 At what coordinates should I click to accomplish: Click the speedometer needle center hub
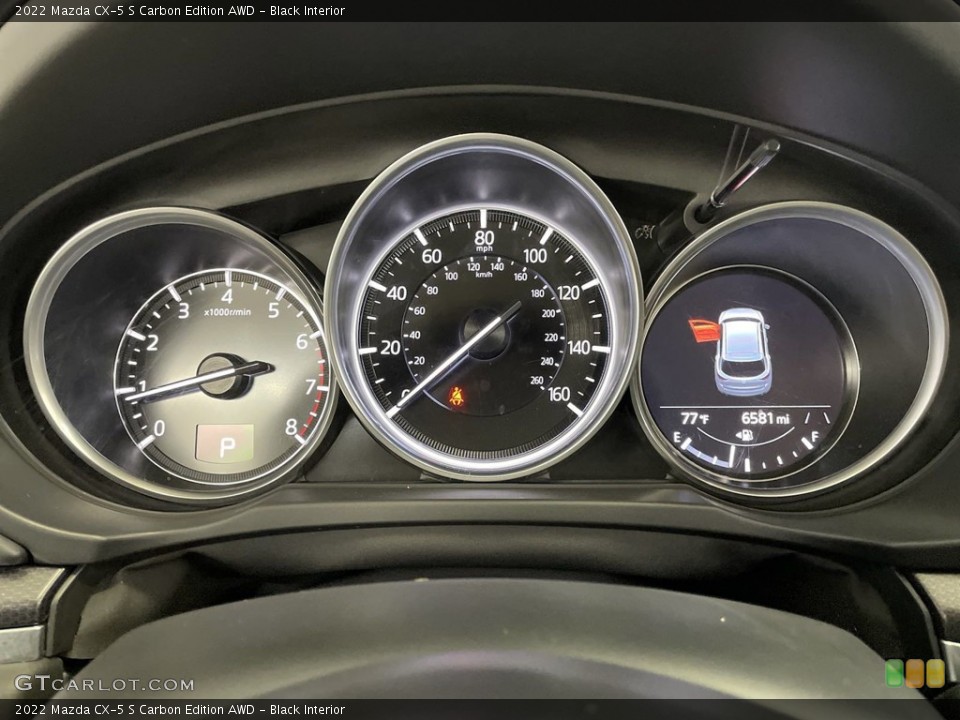pyautogui.click(x=486, y=332)
